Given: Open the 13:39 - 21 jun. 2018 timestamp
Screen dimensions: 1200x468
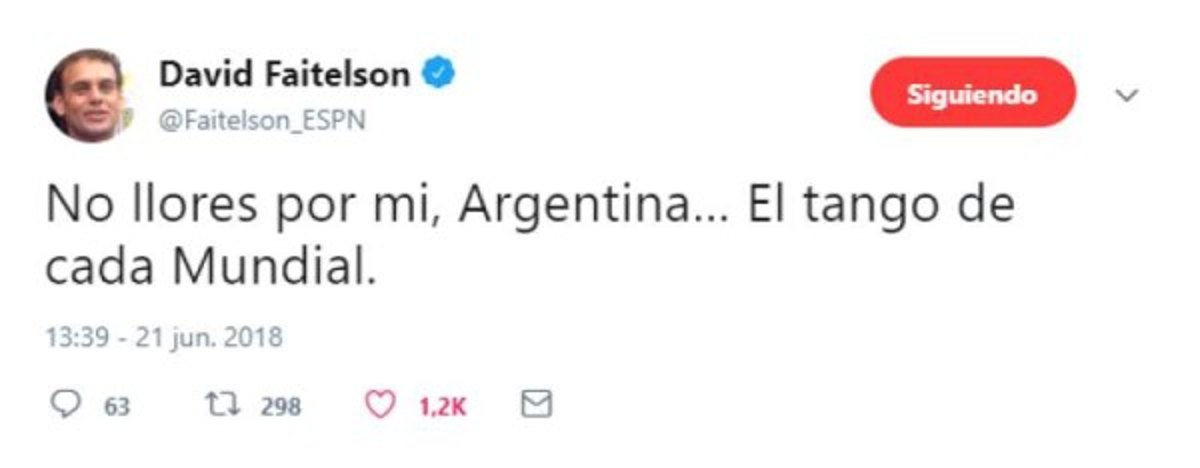Looking at the screenshot, I should 164,338.
